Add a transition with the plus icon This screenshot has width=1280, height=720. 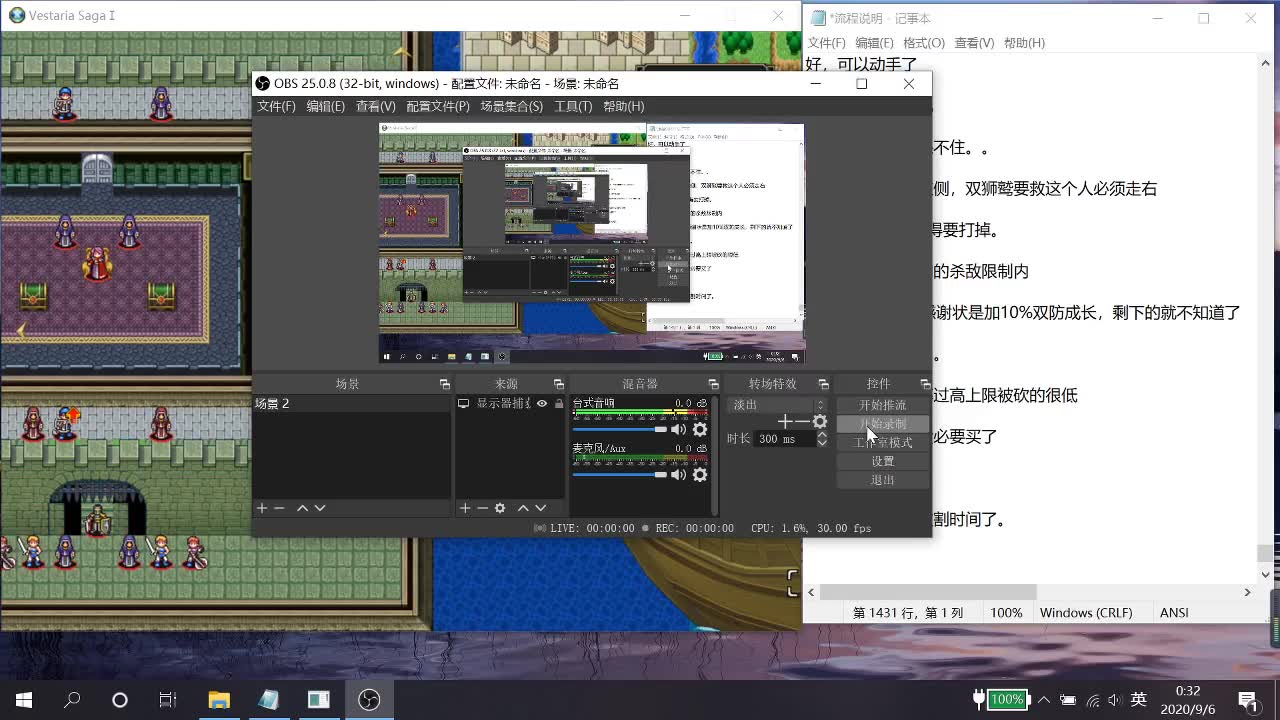point(786,422)
